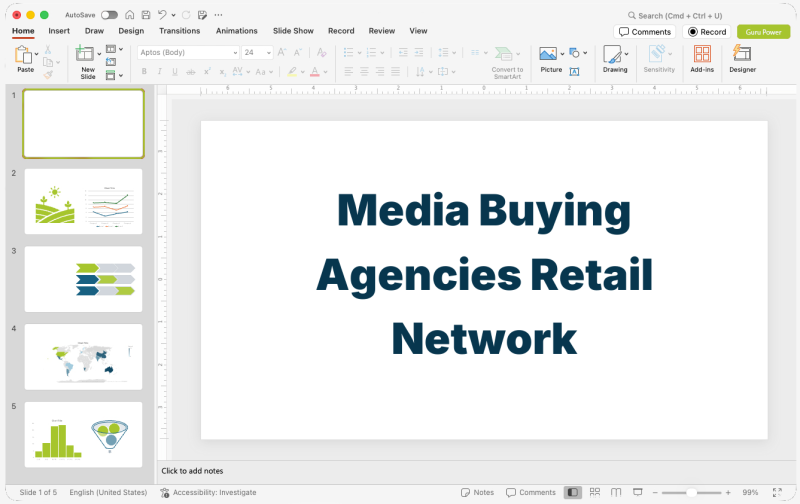The image size is (800, 504).
Task: Switch to Slide Sorter view icon
Action: tap(595, 492)
